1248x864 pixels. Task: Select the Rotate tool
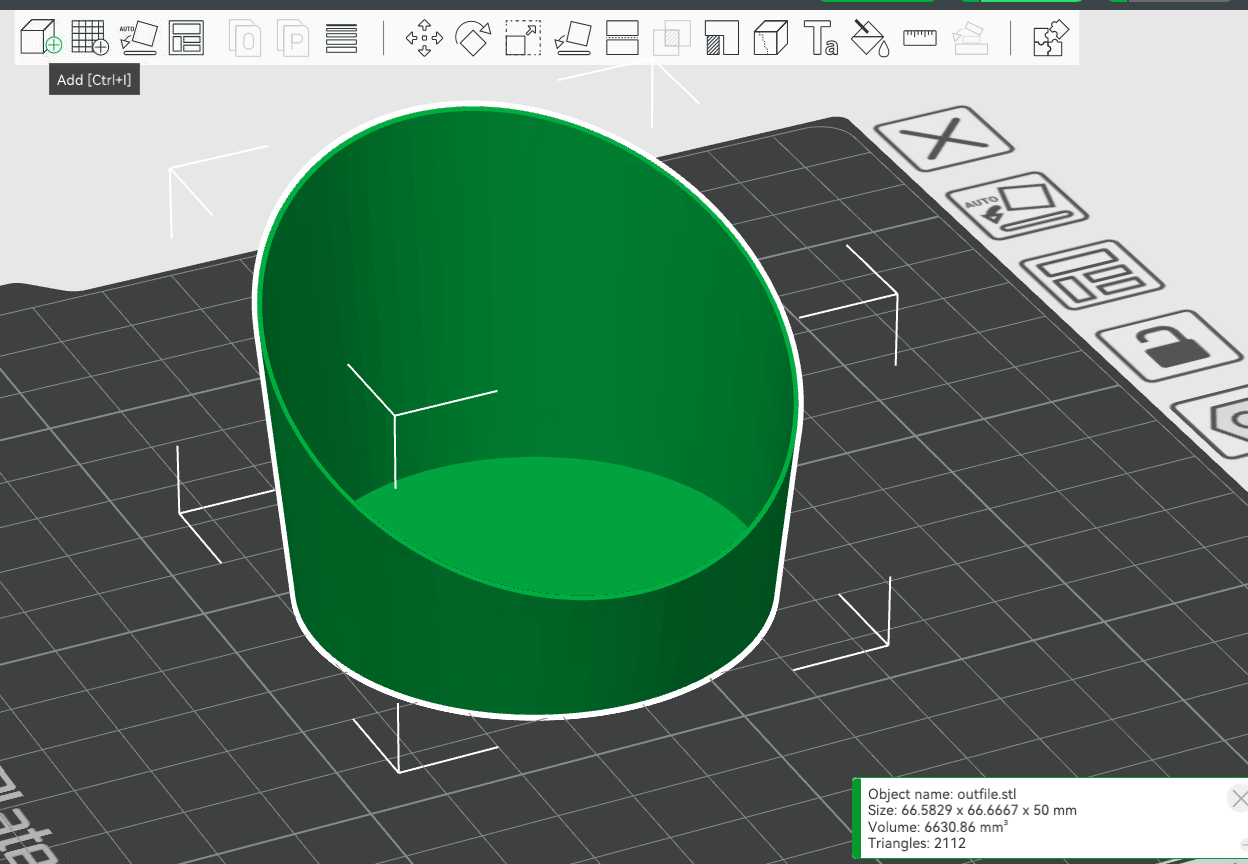pyautogui.click(x=473, y=38)
